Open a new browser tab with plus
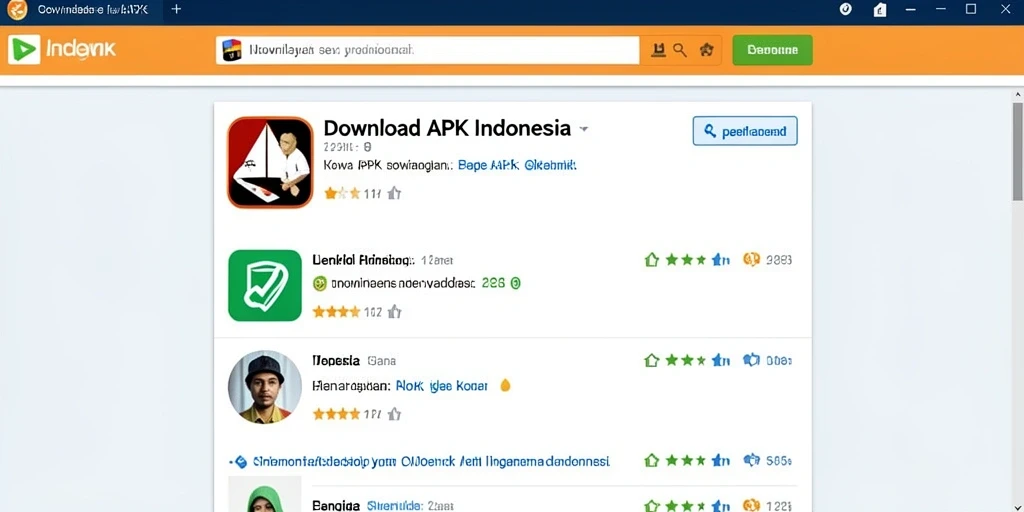Screen dimensions: 1024x512 (176, 9)
